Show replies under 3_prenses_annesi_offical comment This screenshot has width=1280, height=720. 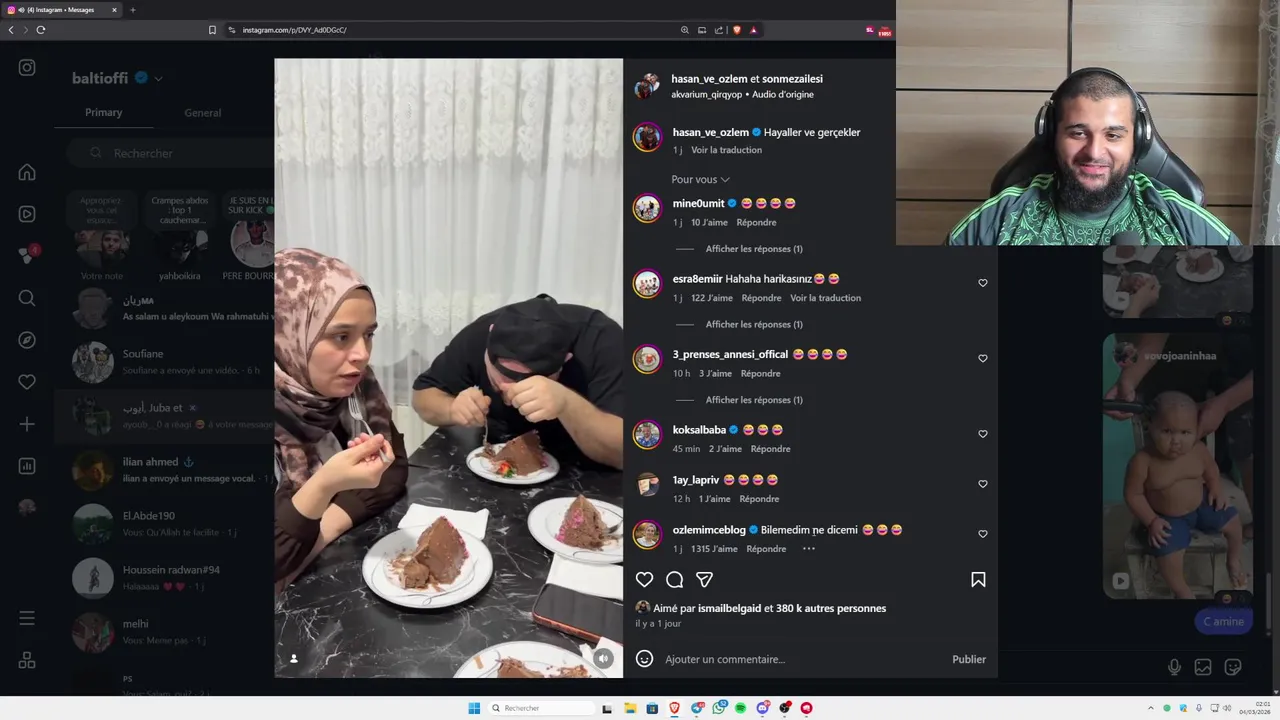pyautogui.click(x=754, y=400)
